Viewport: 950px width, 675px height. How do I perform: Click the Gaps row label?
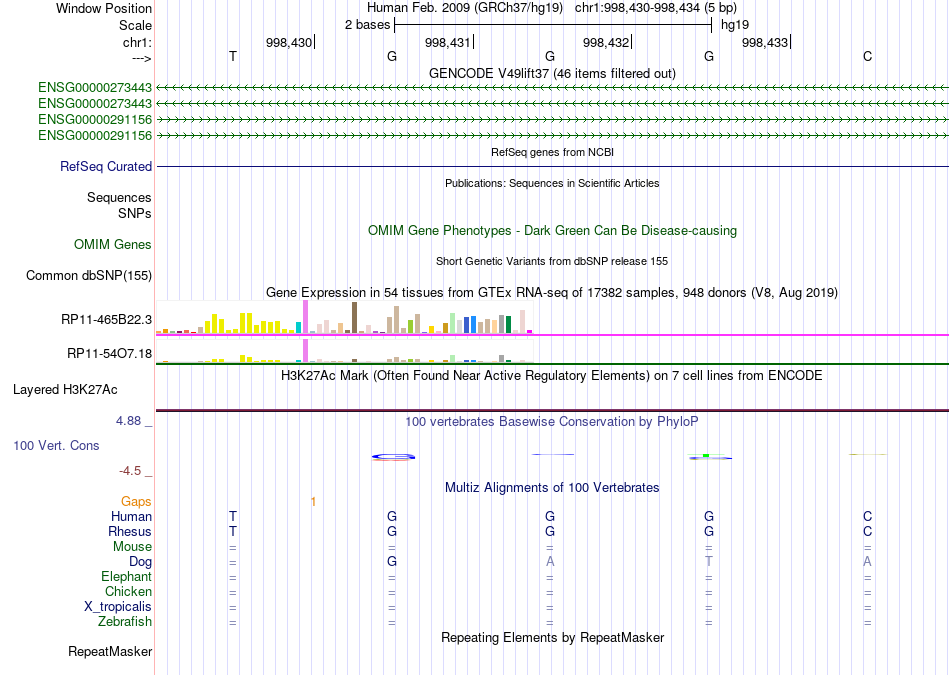tap(136, 501)
